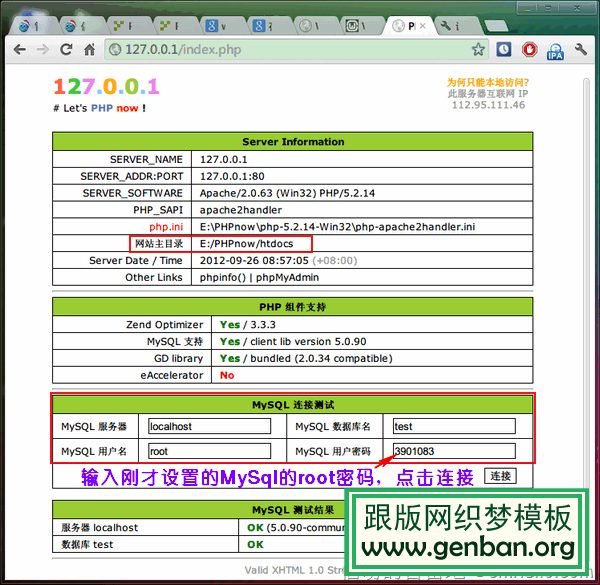600x585 pixels.
Task: Click the globe icon in address bar
Action: [x=115, y=49]
